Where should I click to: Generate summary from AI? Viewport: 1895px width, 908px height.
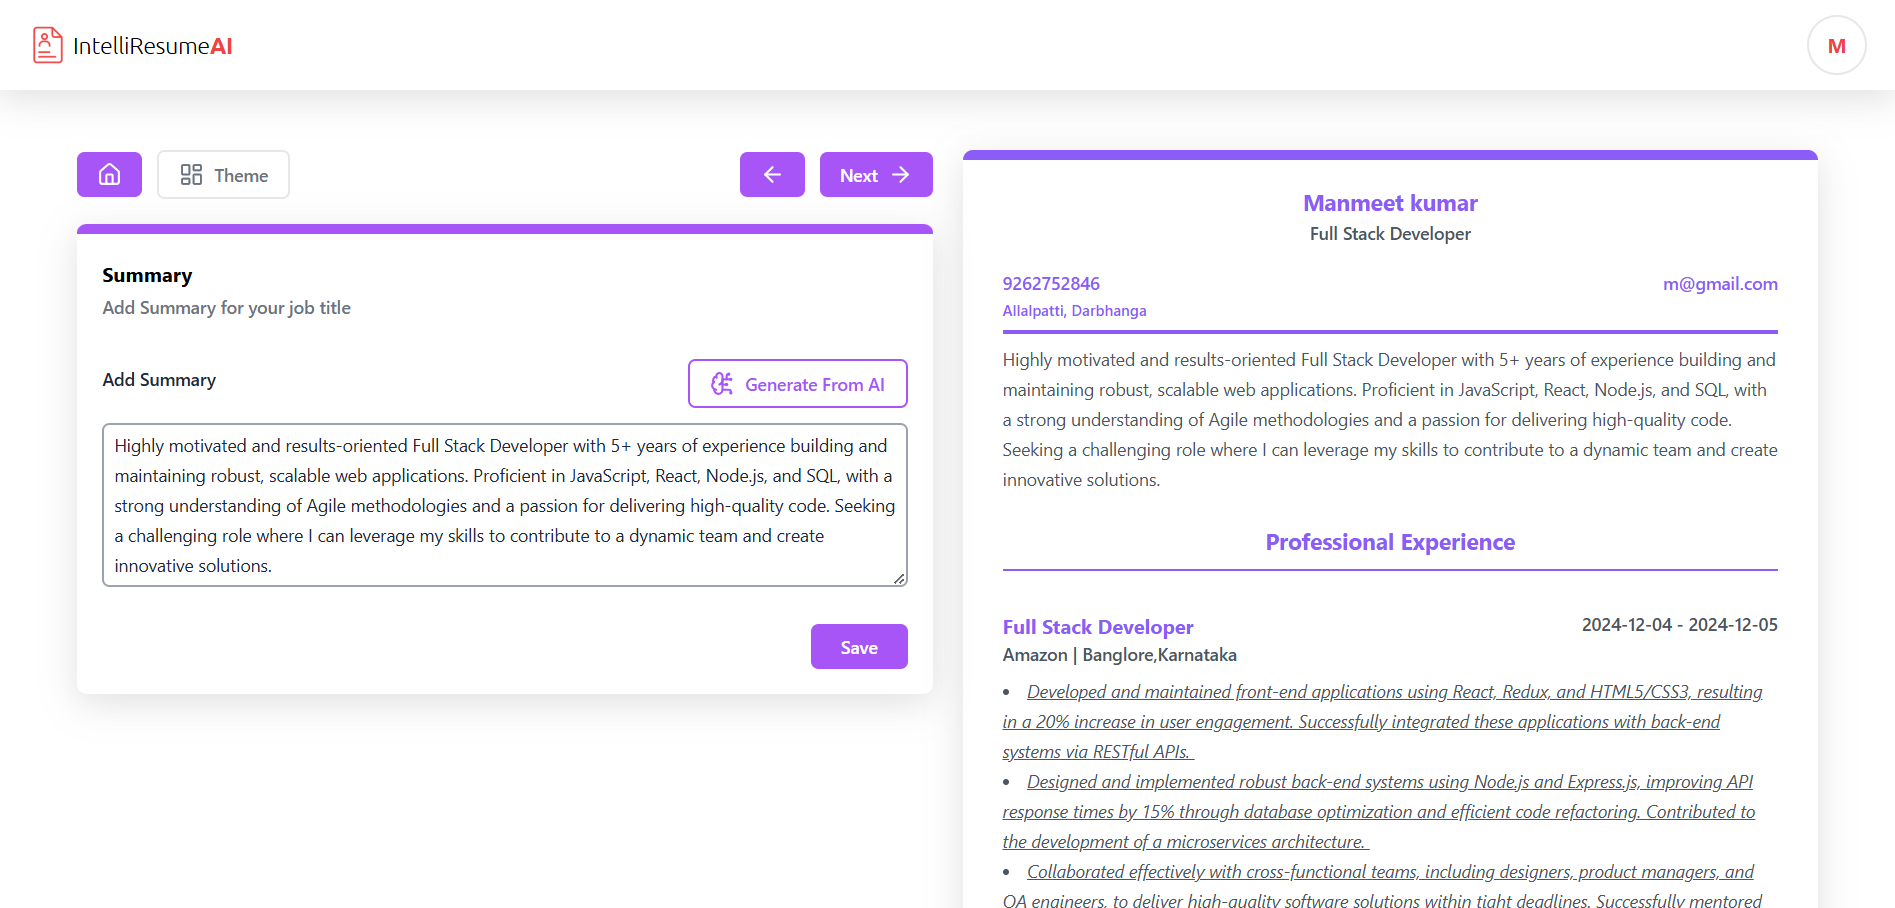[798, 384]
